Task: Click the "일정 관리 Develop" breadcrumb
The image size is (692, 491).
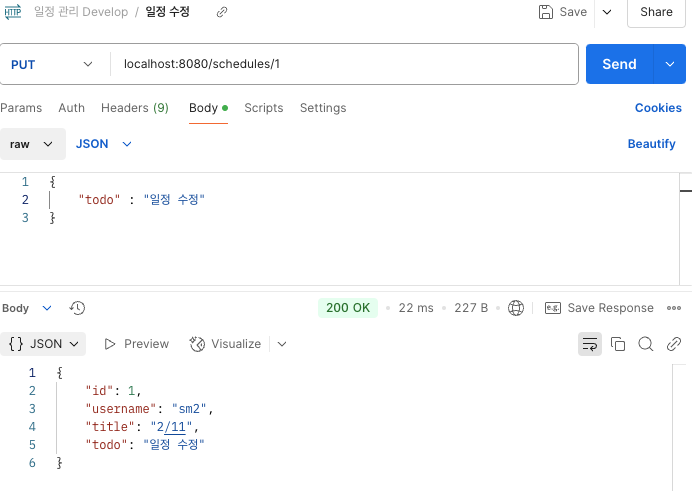Action: click(x=81, y=12)
